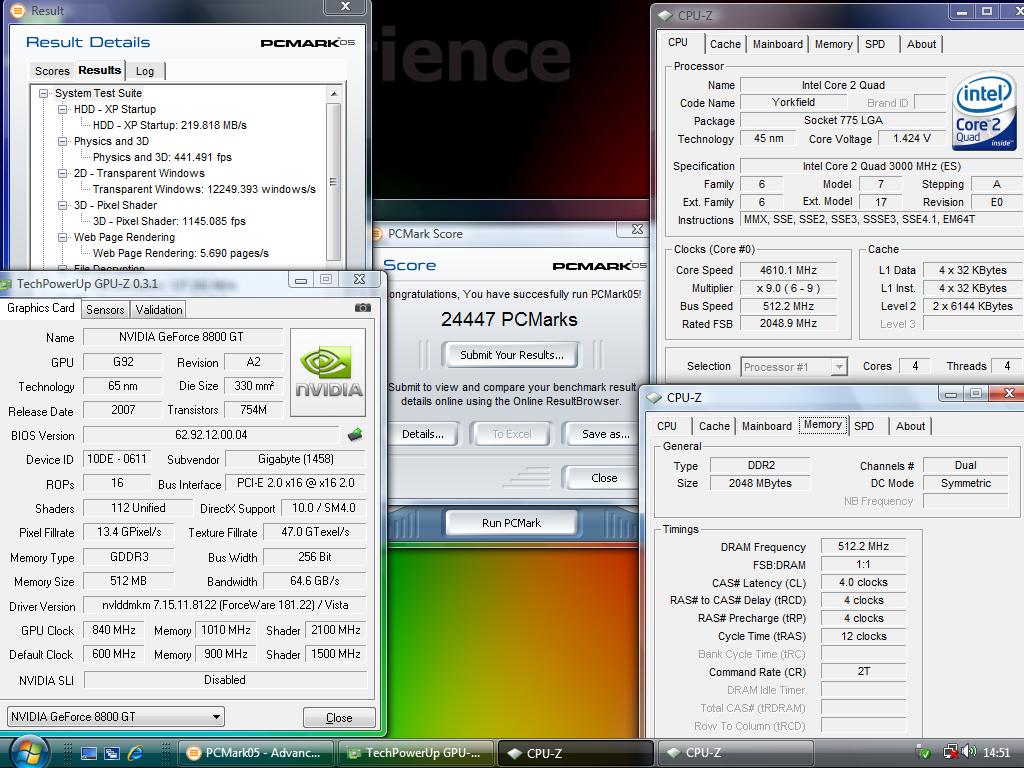Screen dimensions: 1024x768
Task: Switch to Log tab in Result Details
Action: (x=145, y=71)
